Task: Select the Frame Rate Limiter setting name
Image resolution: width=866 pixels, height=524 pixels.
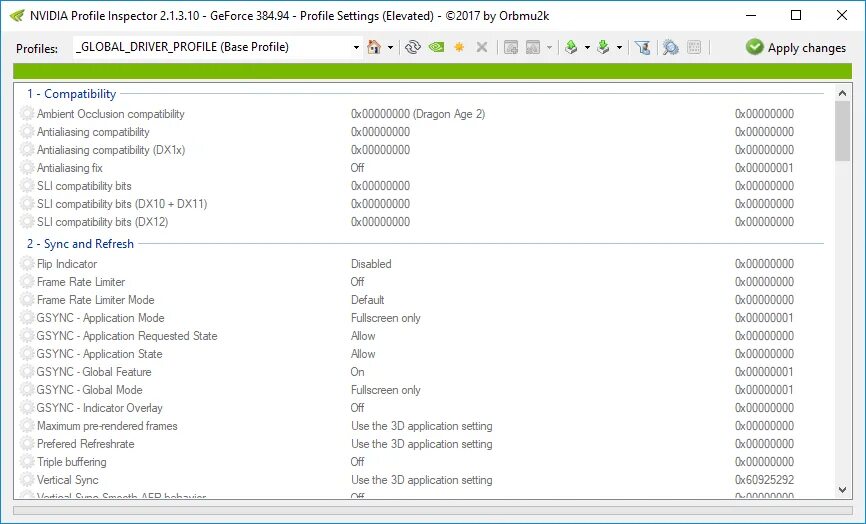Action: tap(81, 282)
